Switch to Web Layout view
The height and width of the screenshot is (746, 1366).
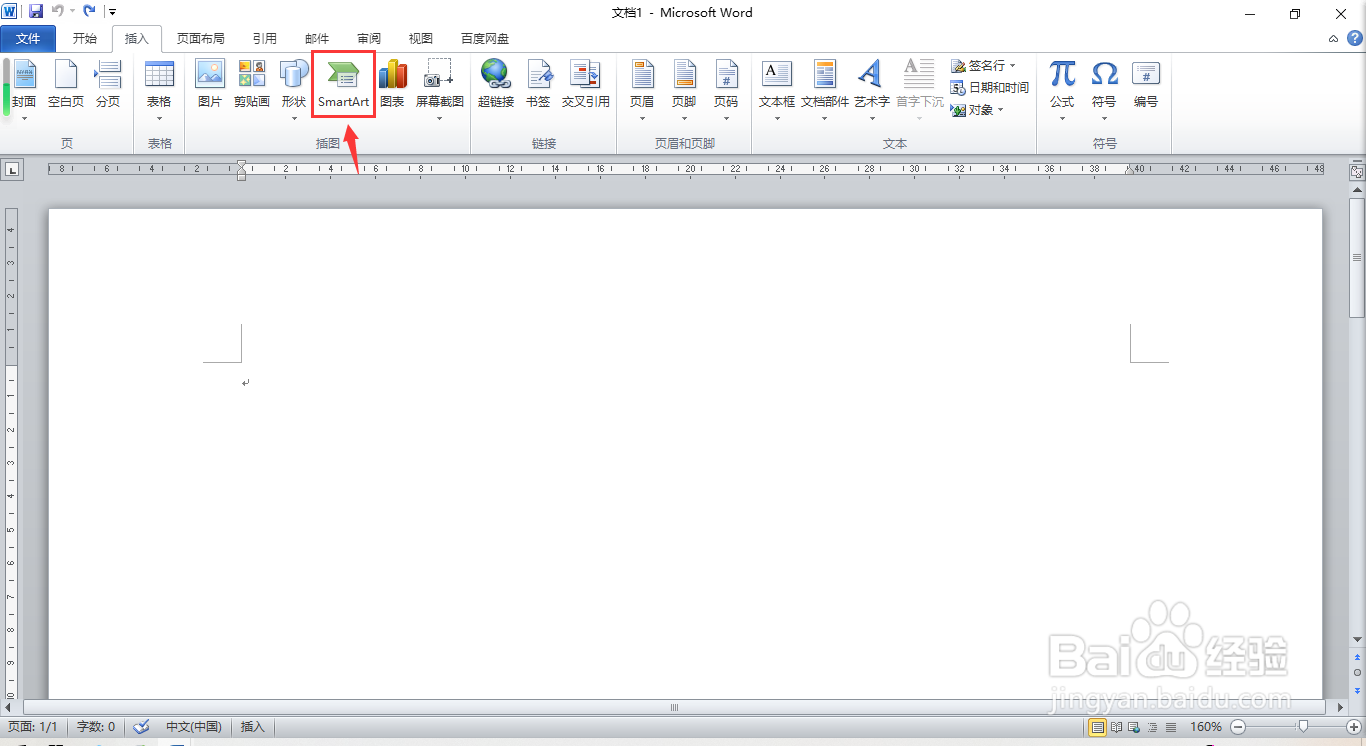tap(1135, 727)
